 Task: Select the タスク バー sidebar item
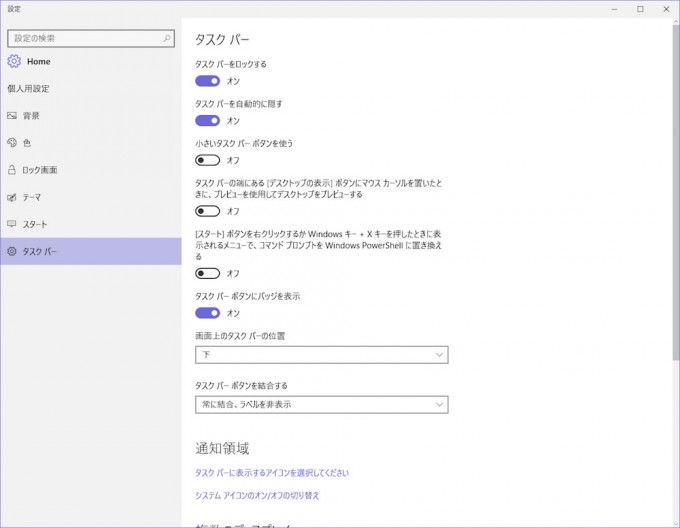click(91, 251)
